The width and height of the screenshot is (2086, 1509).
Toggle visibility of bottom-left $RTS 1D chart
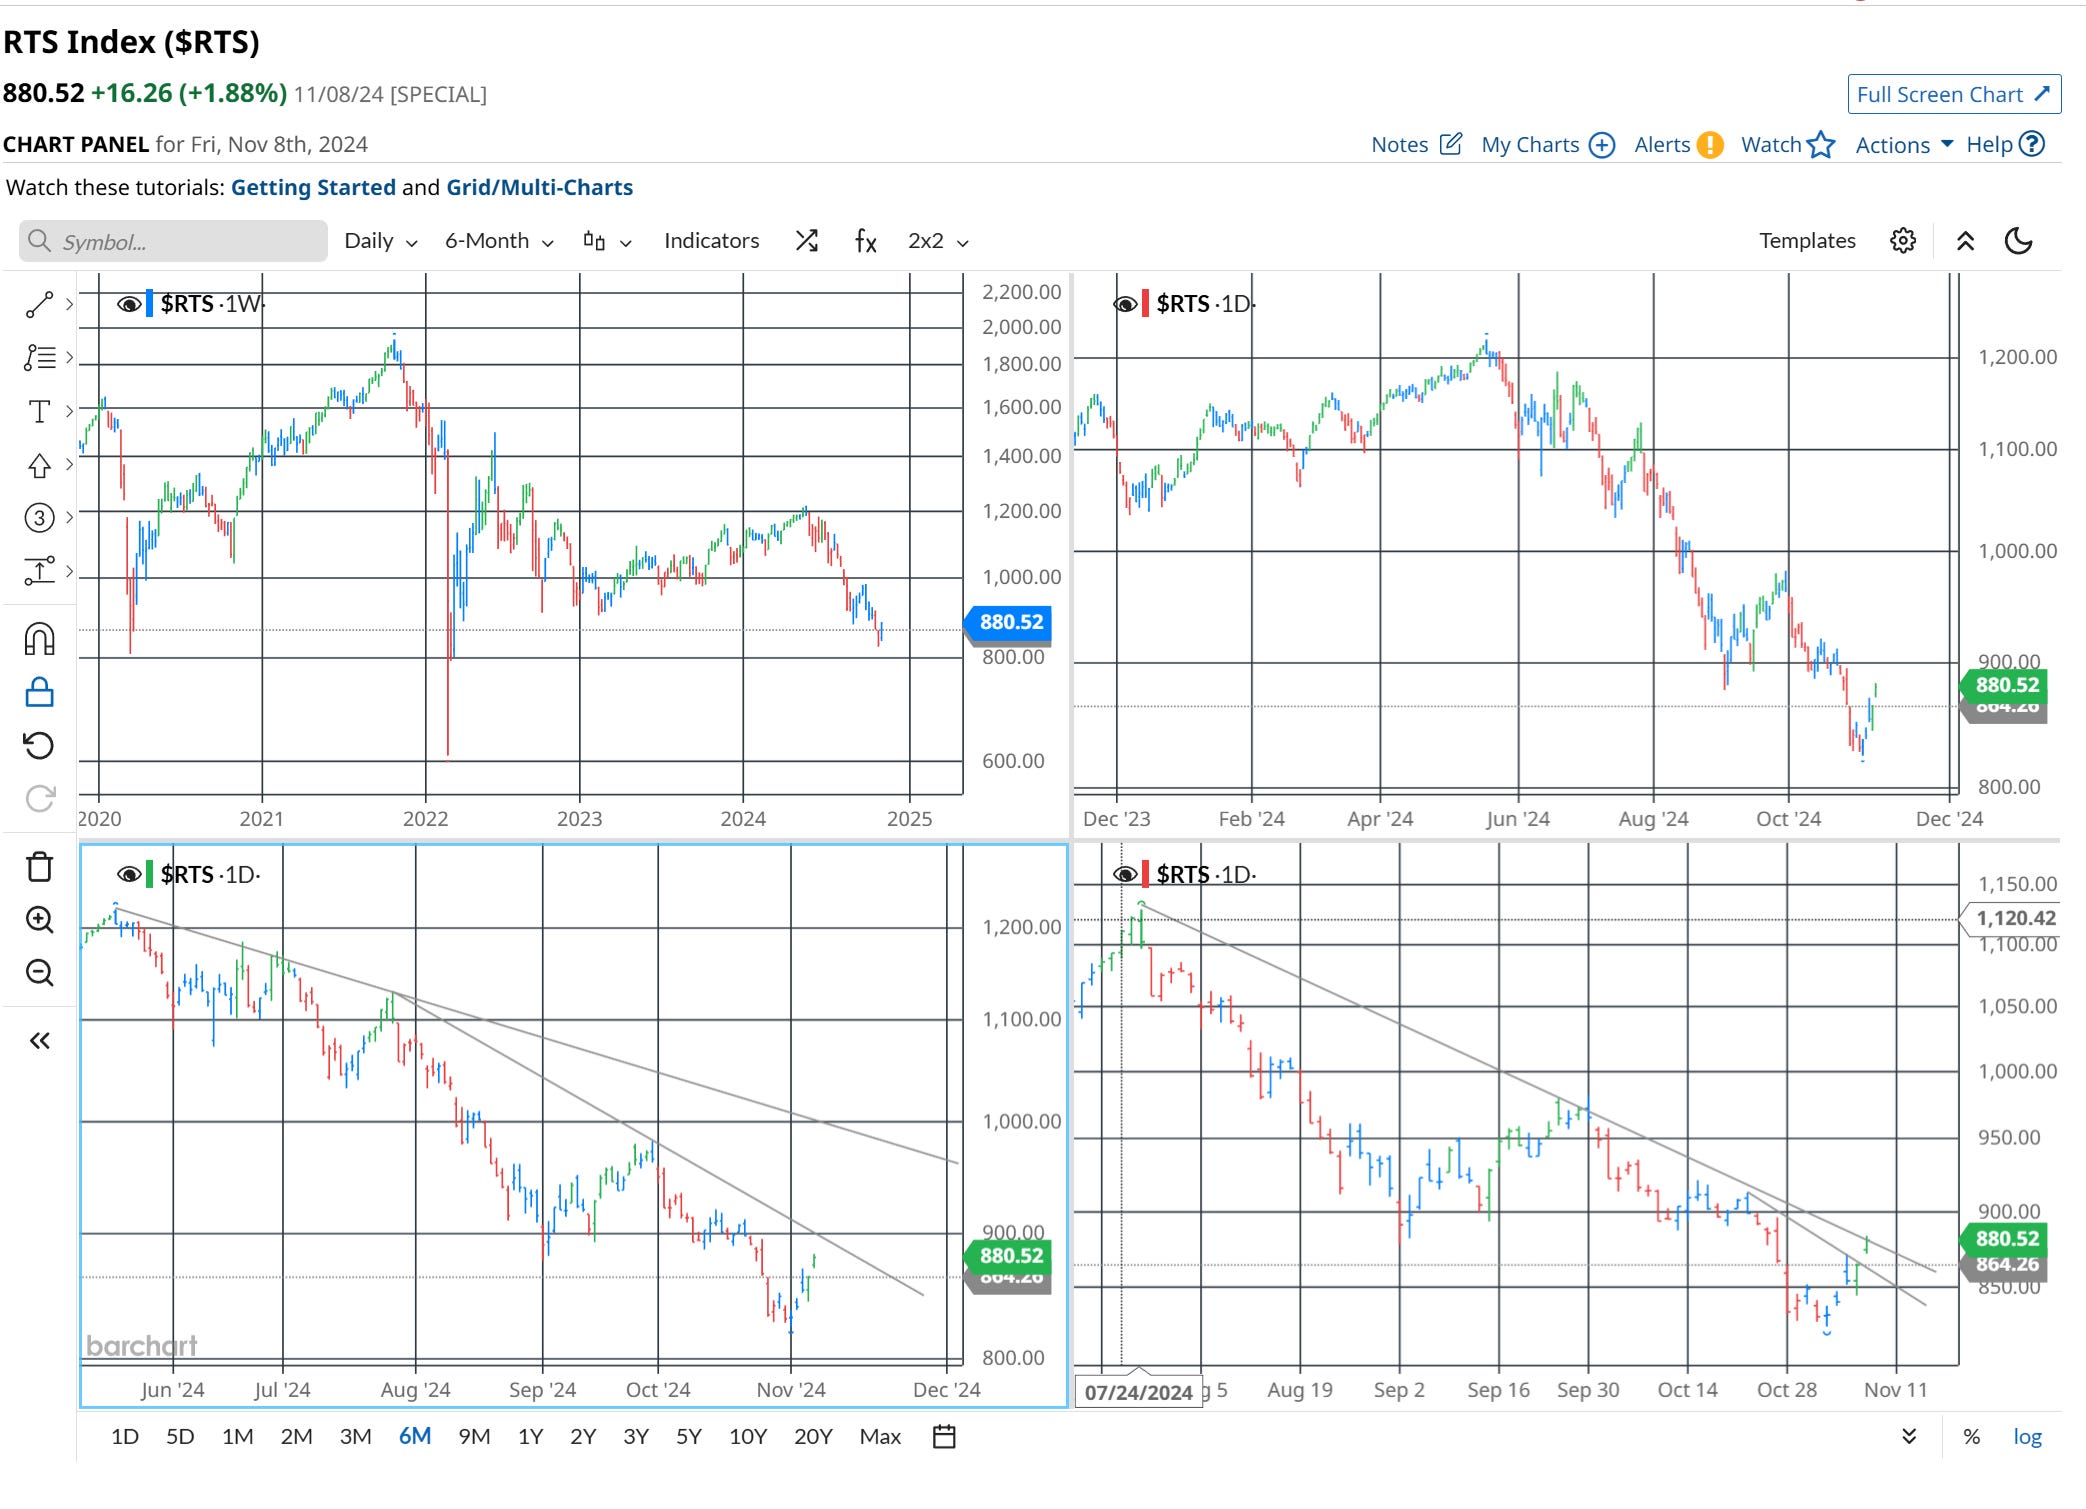pyautogui.click(x=128, y=875)
